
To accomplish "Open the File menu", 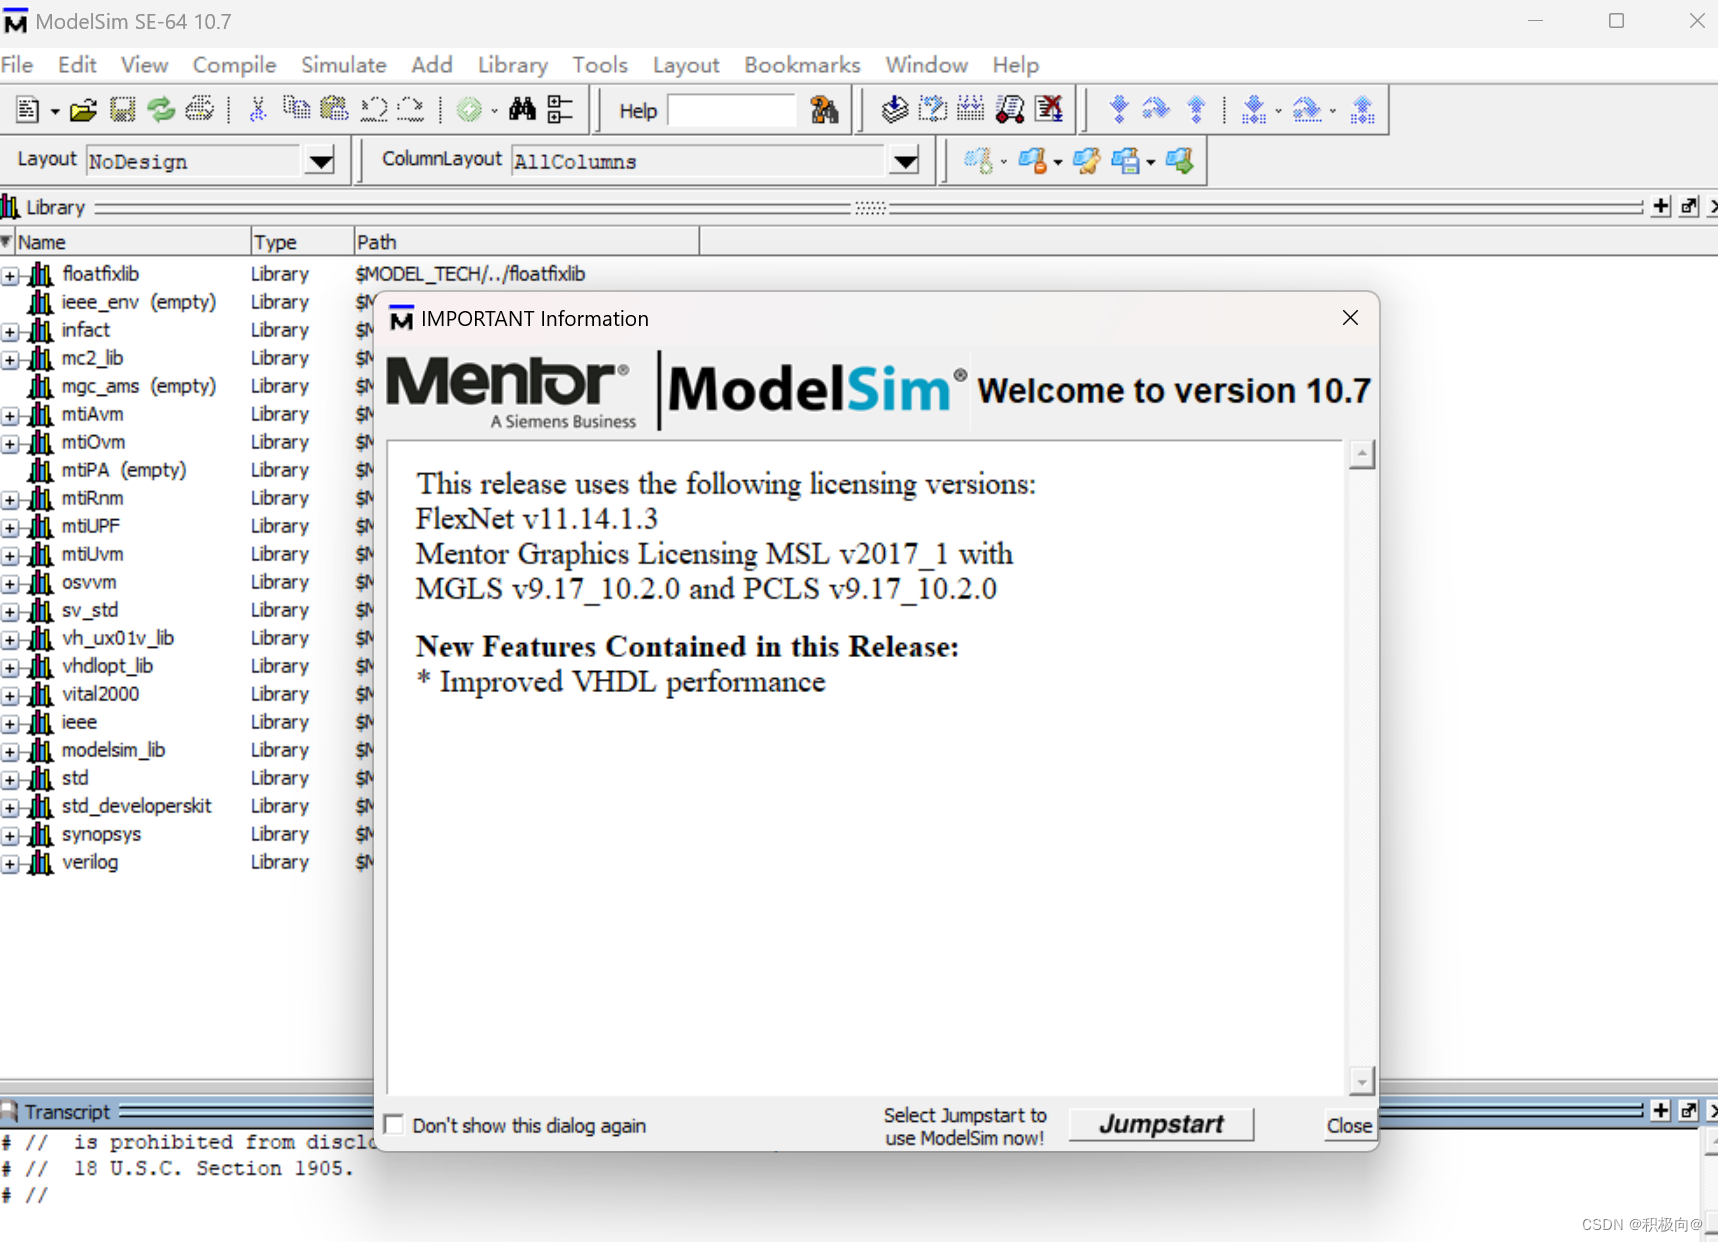I will (17, 65).
